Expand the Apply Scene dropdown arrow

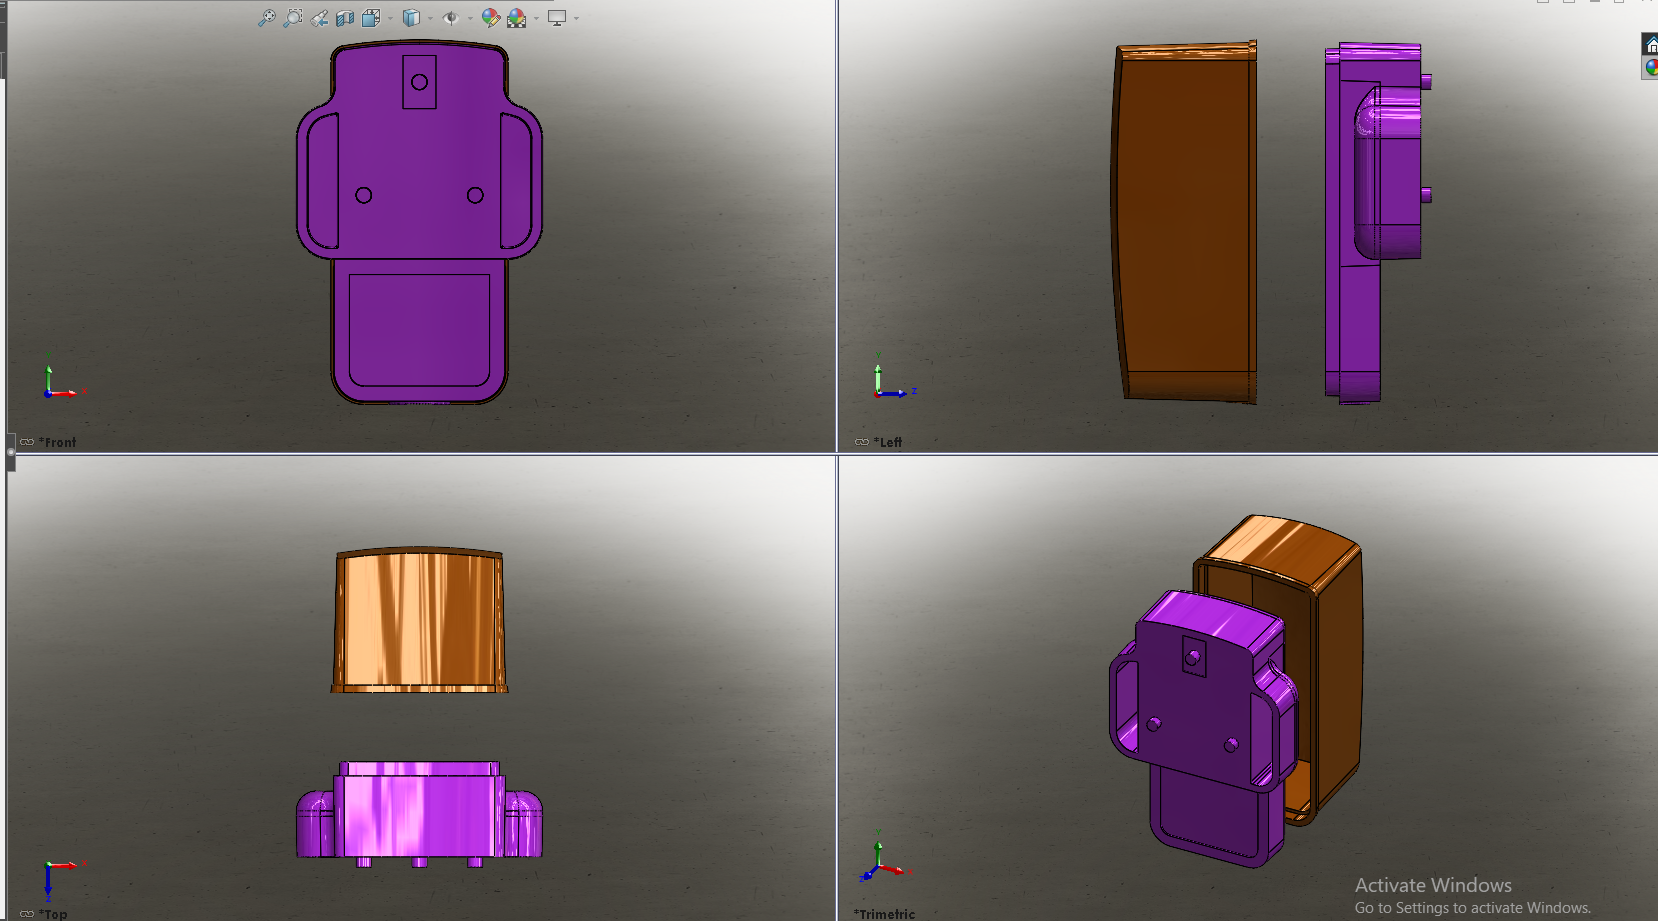point(536,18)
